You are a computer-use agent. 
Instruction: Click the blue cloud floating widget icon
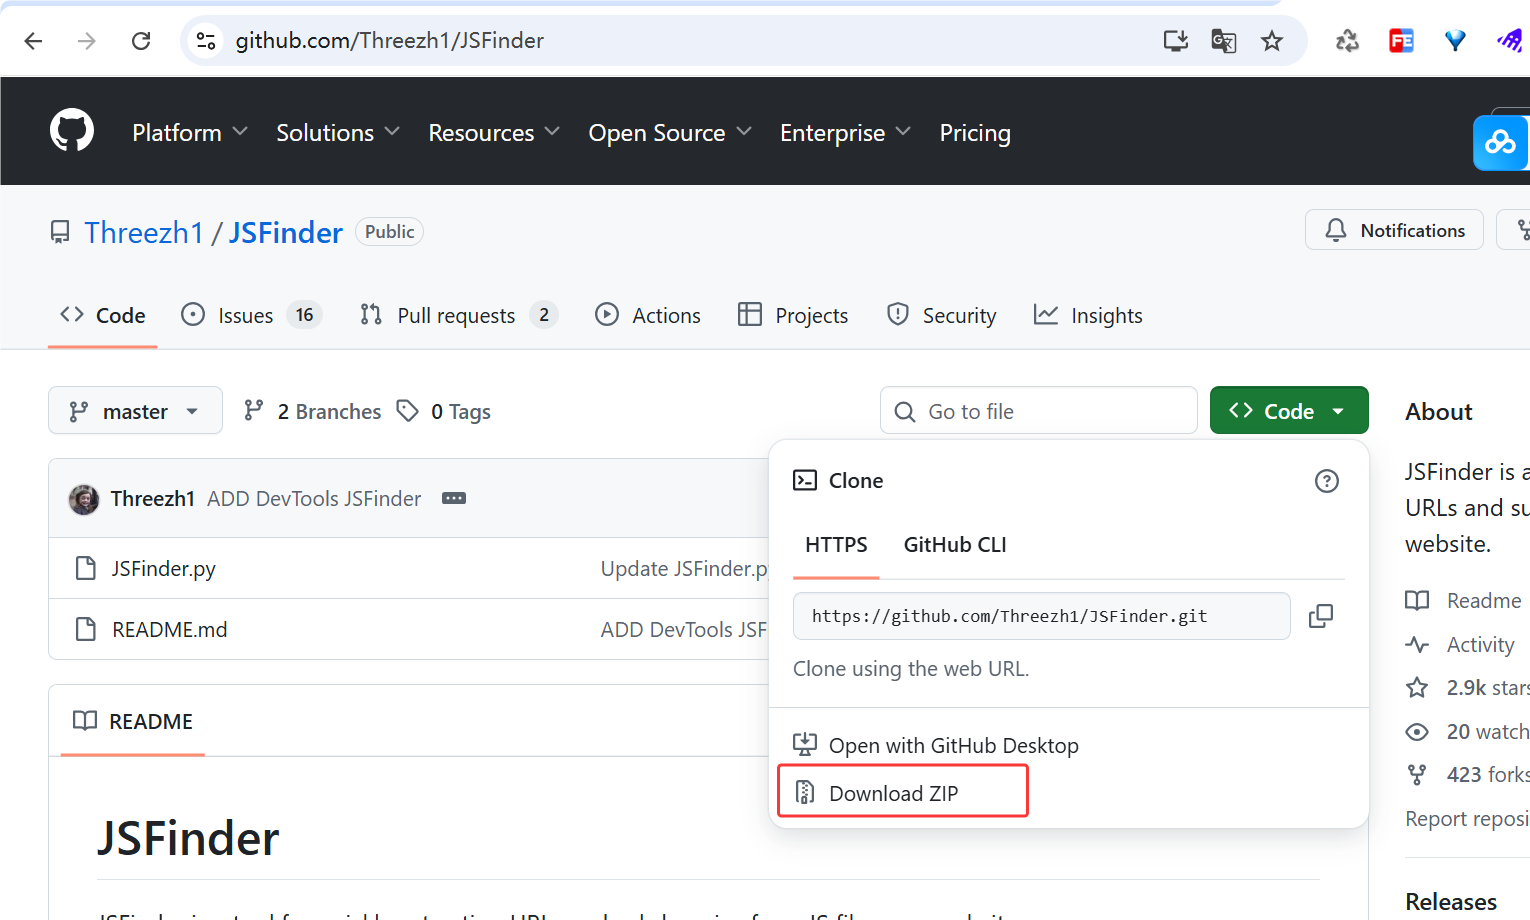pyautogui.click(x=1500, y=143)
